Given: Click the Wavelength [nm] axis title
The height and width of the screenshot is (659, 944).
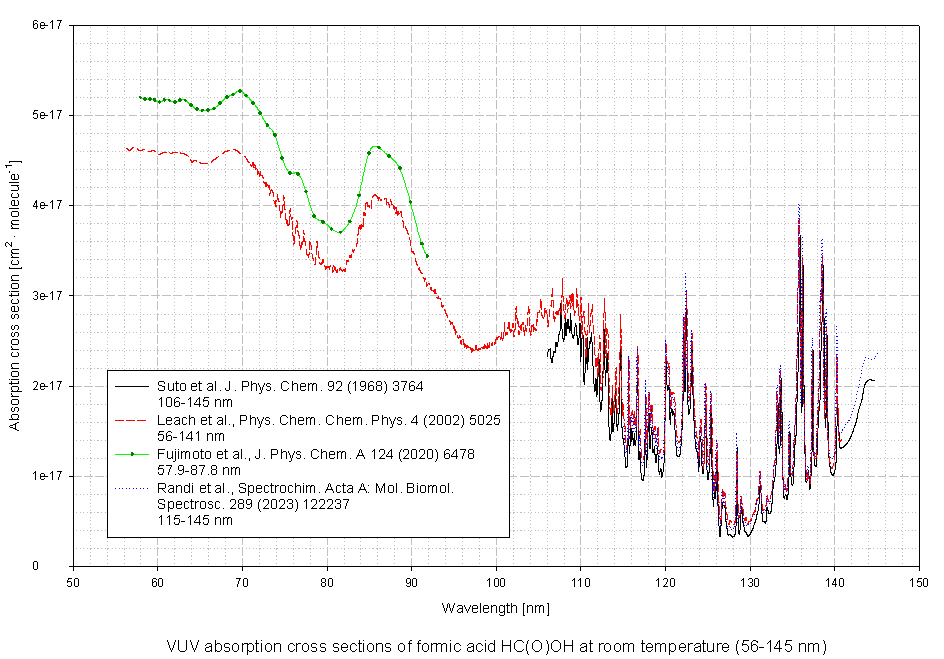Looking at the screenshot, I should 496,608.
